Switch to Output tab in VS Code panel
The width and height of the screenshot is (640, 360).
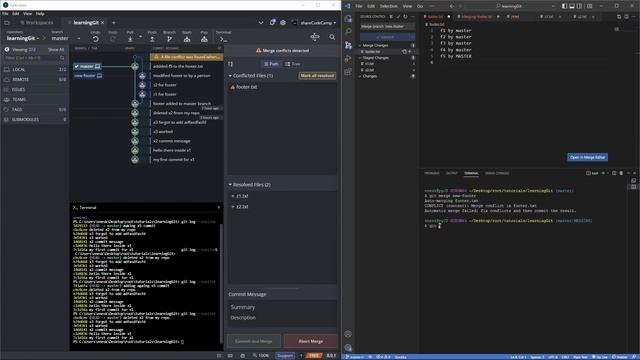451,173
